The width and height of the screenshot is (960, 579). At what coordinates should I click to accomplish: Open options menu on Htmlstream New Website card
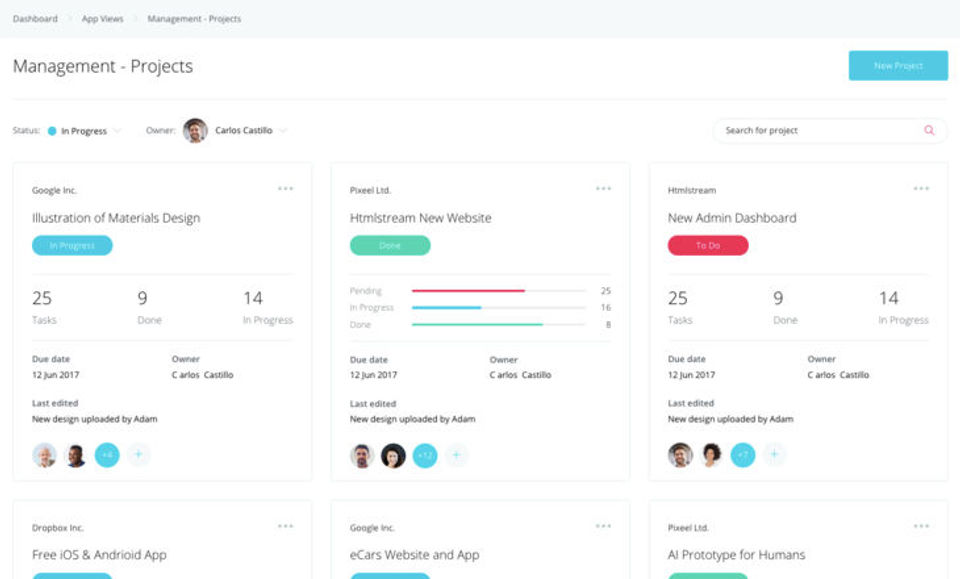(603, 189)
